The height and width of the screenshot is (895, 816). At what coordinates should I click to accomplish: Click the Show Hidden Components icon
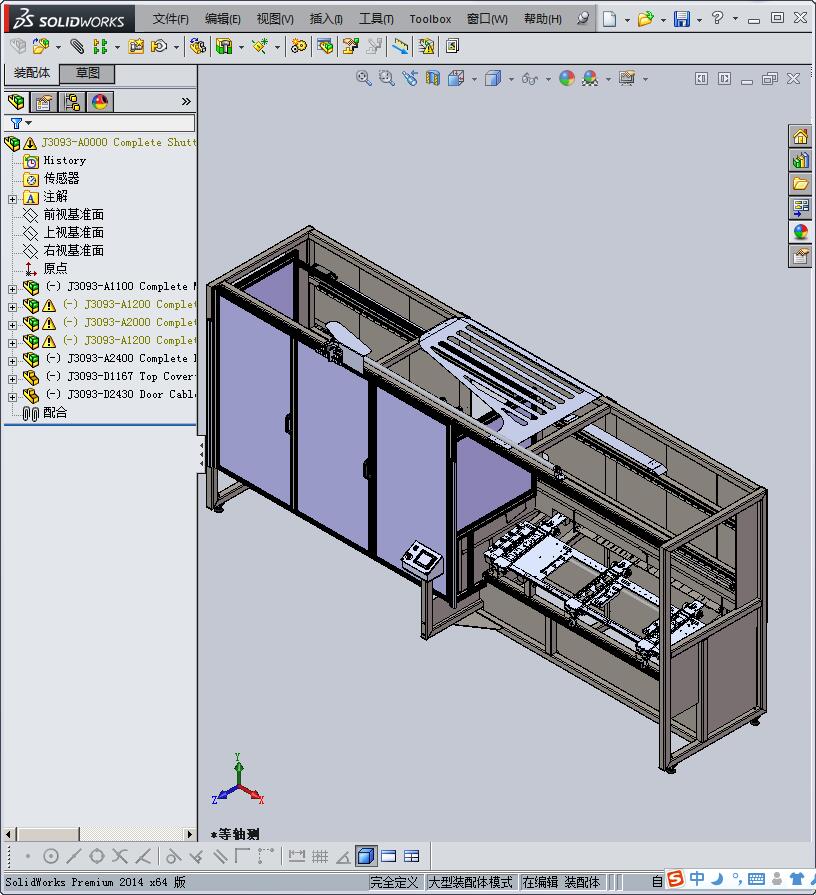197,46
